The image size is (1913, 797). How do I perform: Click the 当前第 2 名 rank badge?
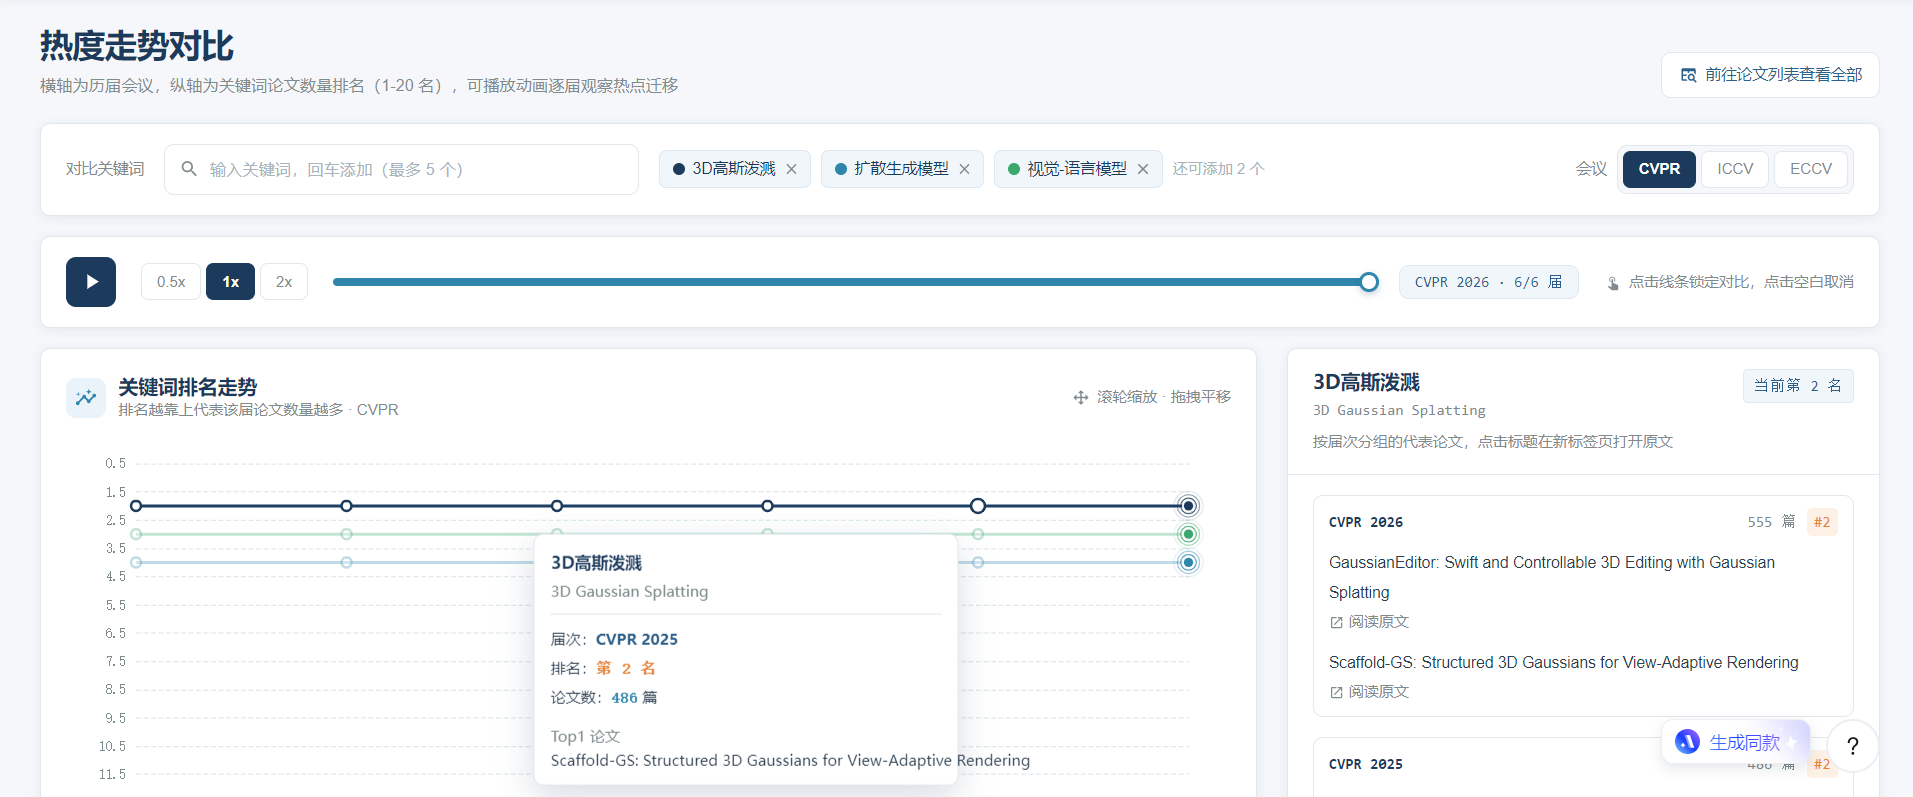[x=1798, y=386]
